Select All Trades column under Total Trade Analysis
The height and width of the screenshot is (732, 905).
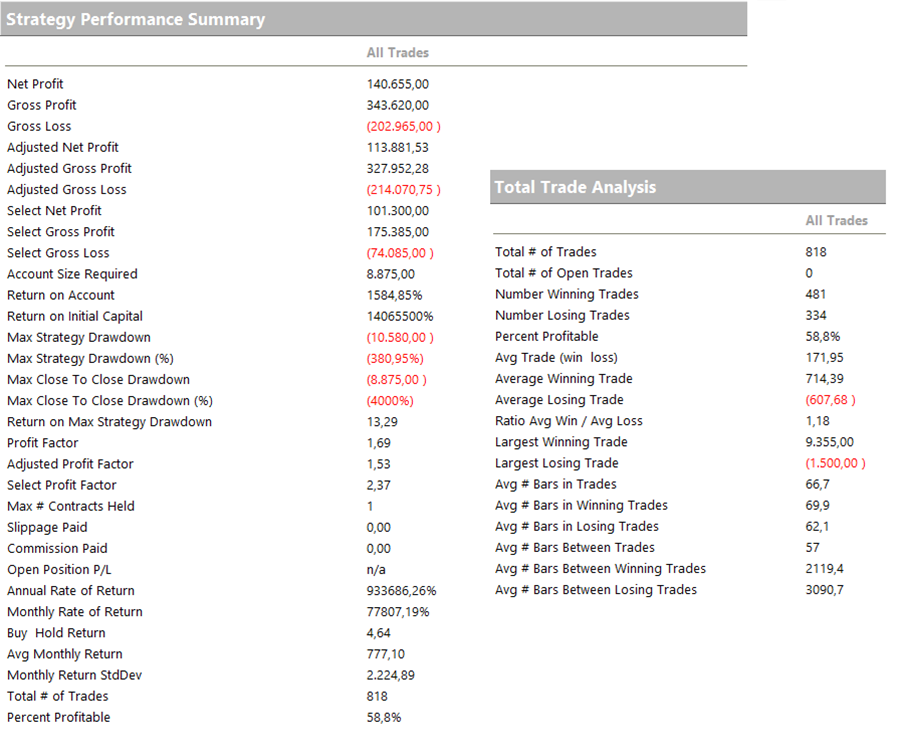tap(836, 220)
